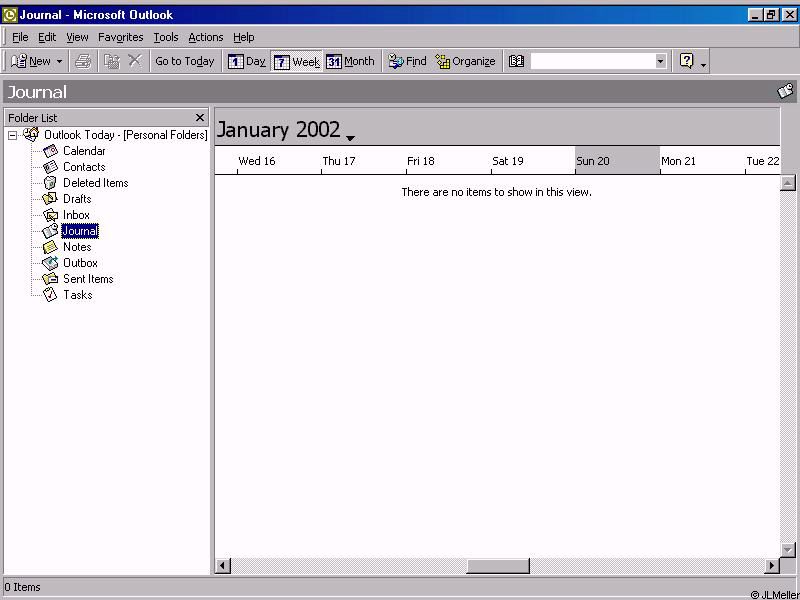Select the Deleted Items folder label
Image resolution: width=800 pixels, height=600 pixels.
pos(95,183)
